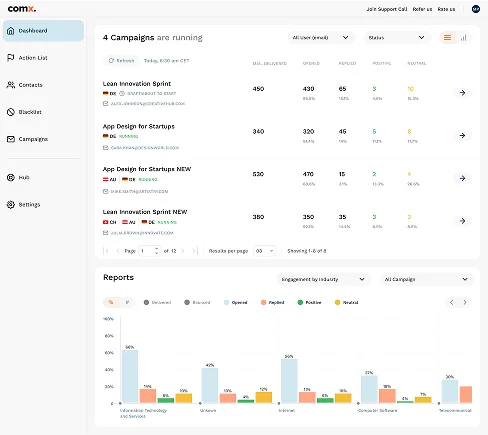Go to last page of campaigns
Screen dimensions: 488x435
click(x=195, y=251)
